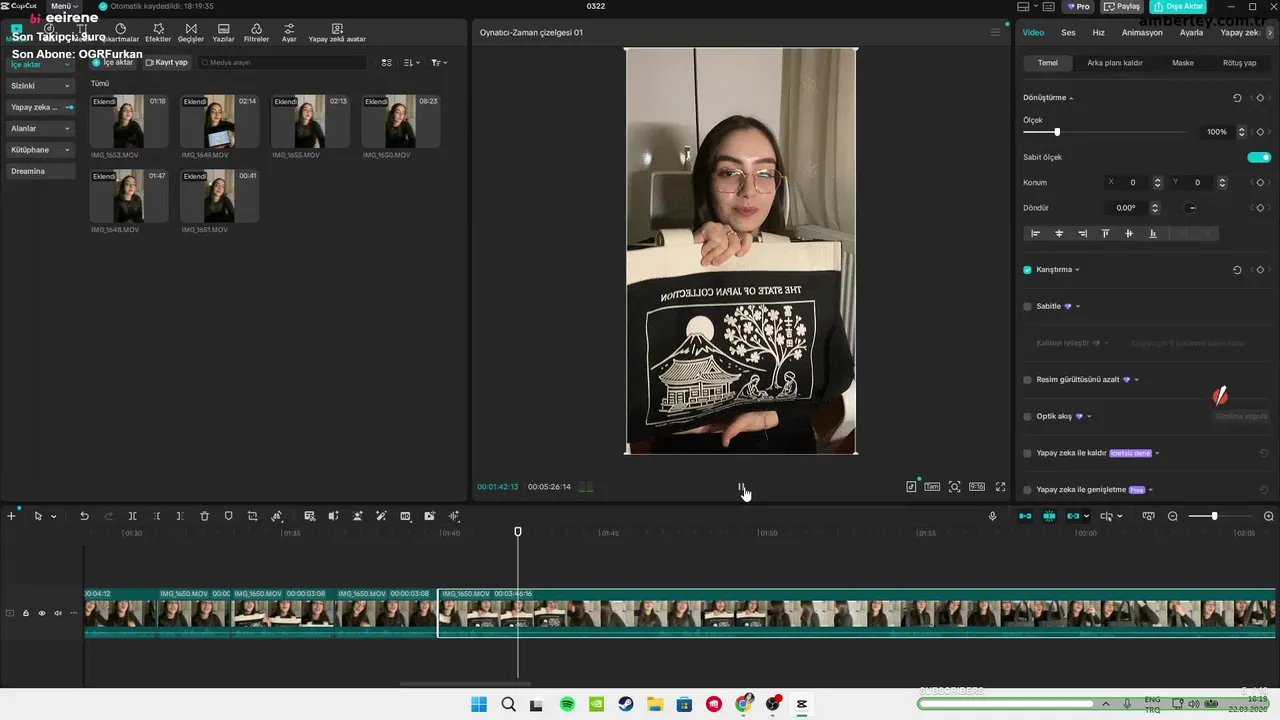Open the Dreamina sidebar item

click(x=40, y=171)
